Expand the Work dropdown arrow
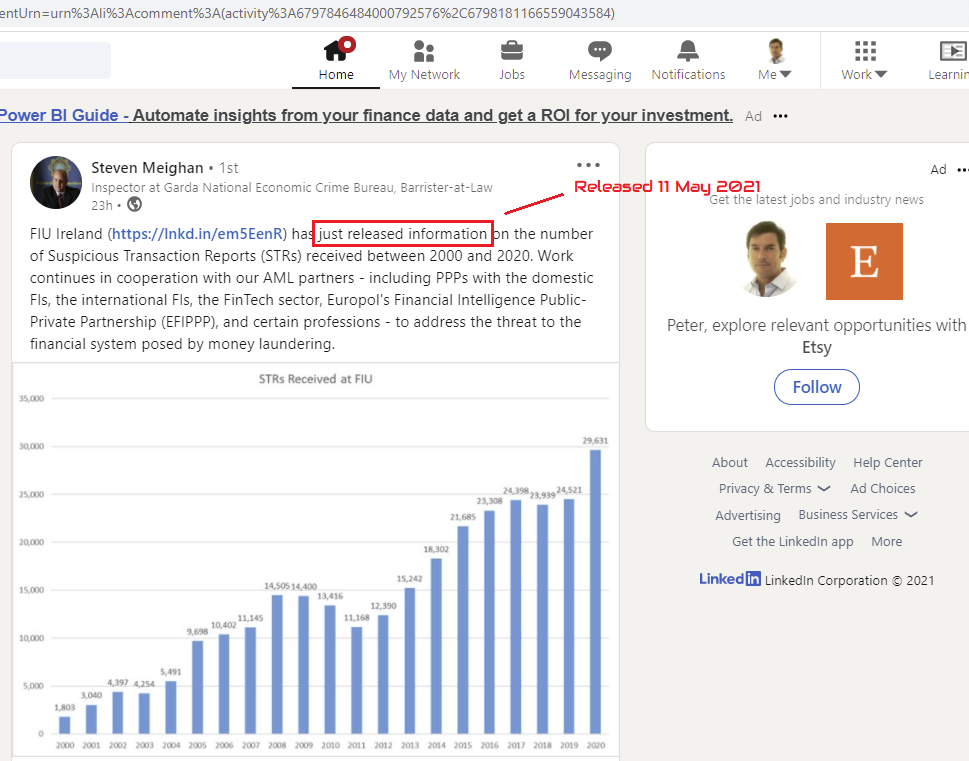Screen dimensions: 969x761 tap(881, 75)
